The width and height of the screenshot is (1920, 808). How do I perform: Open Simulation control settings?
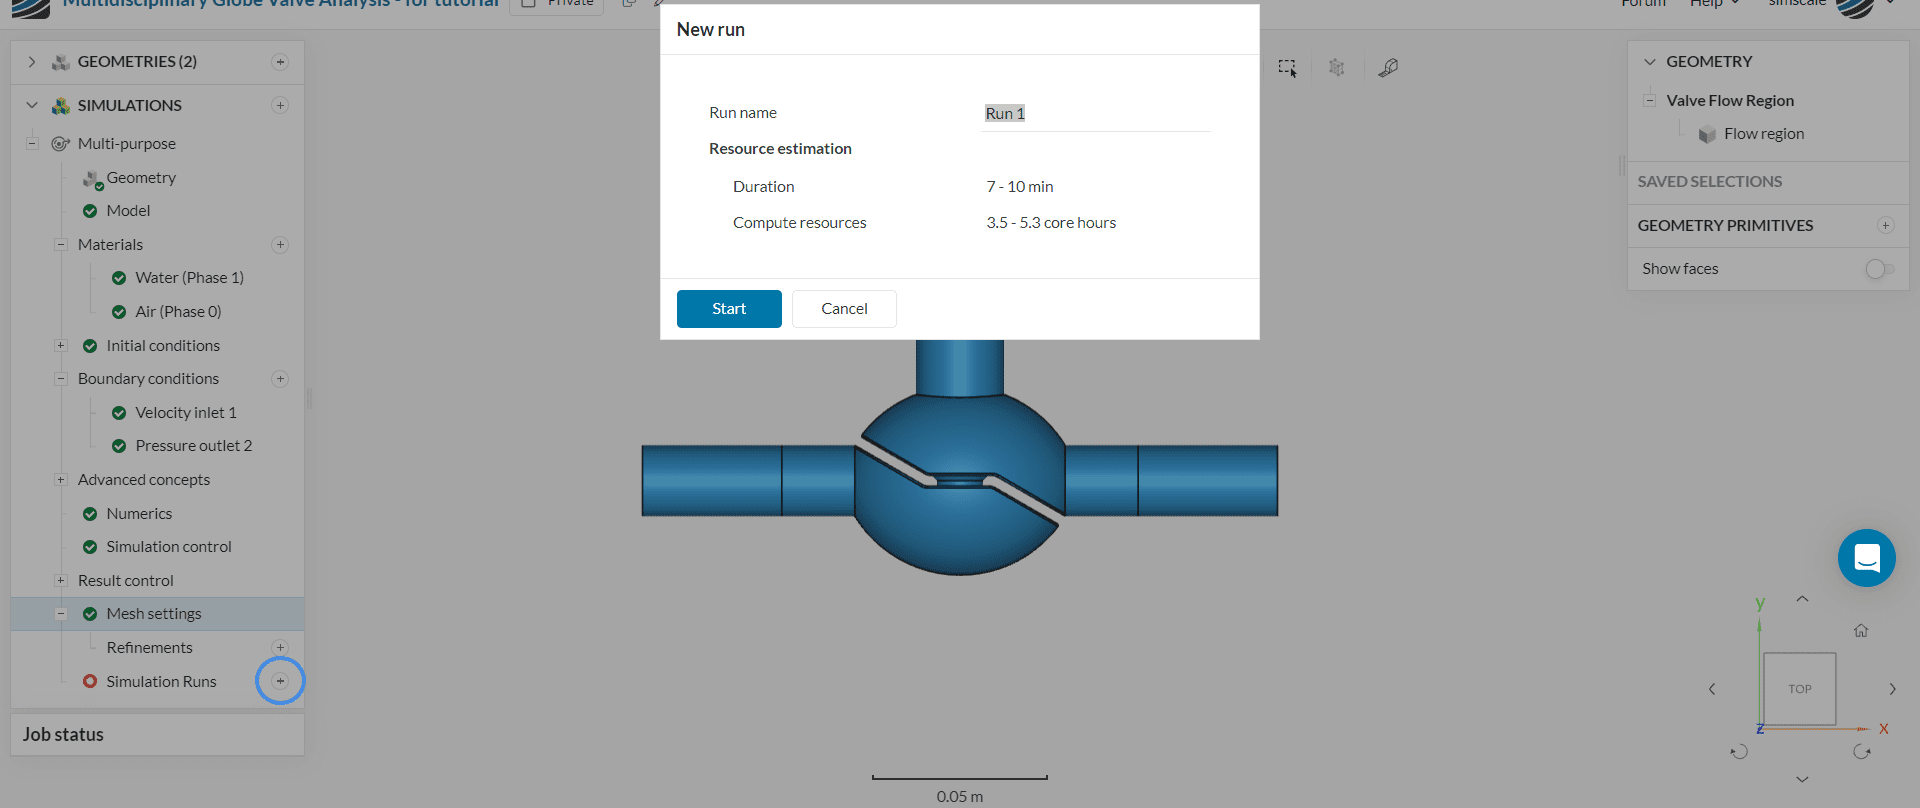tap(169, 547)
